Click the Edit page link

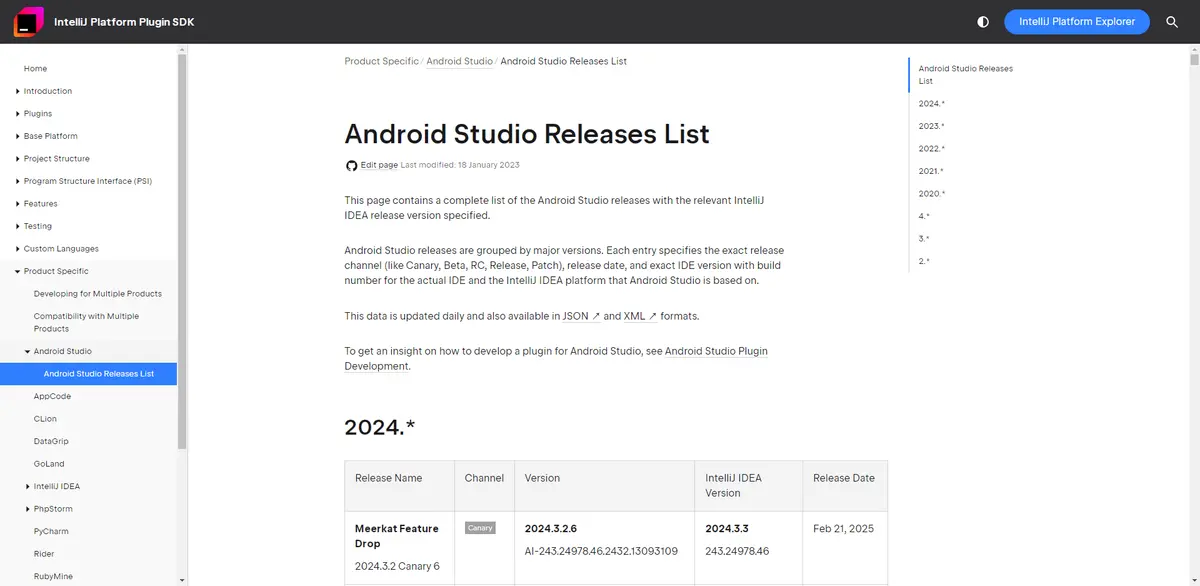click(x=379, y=165)
